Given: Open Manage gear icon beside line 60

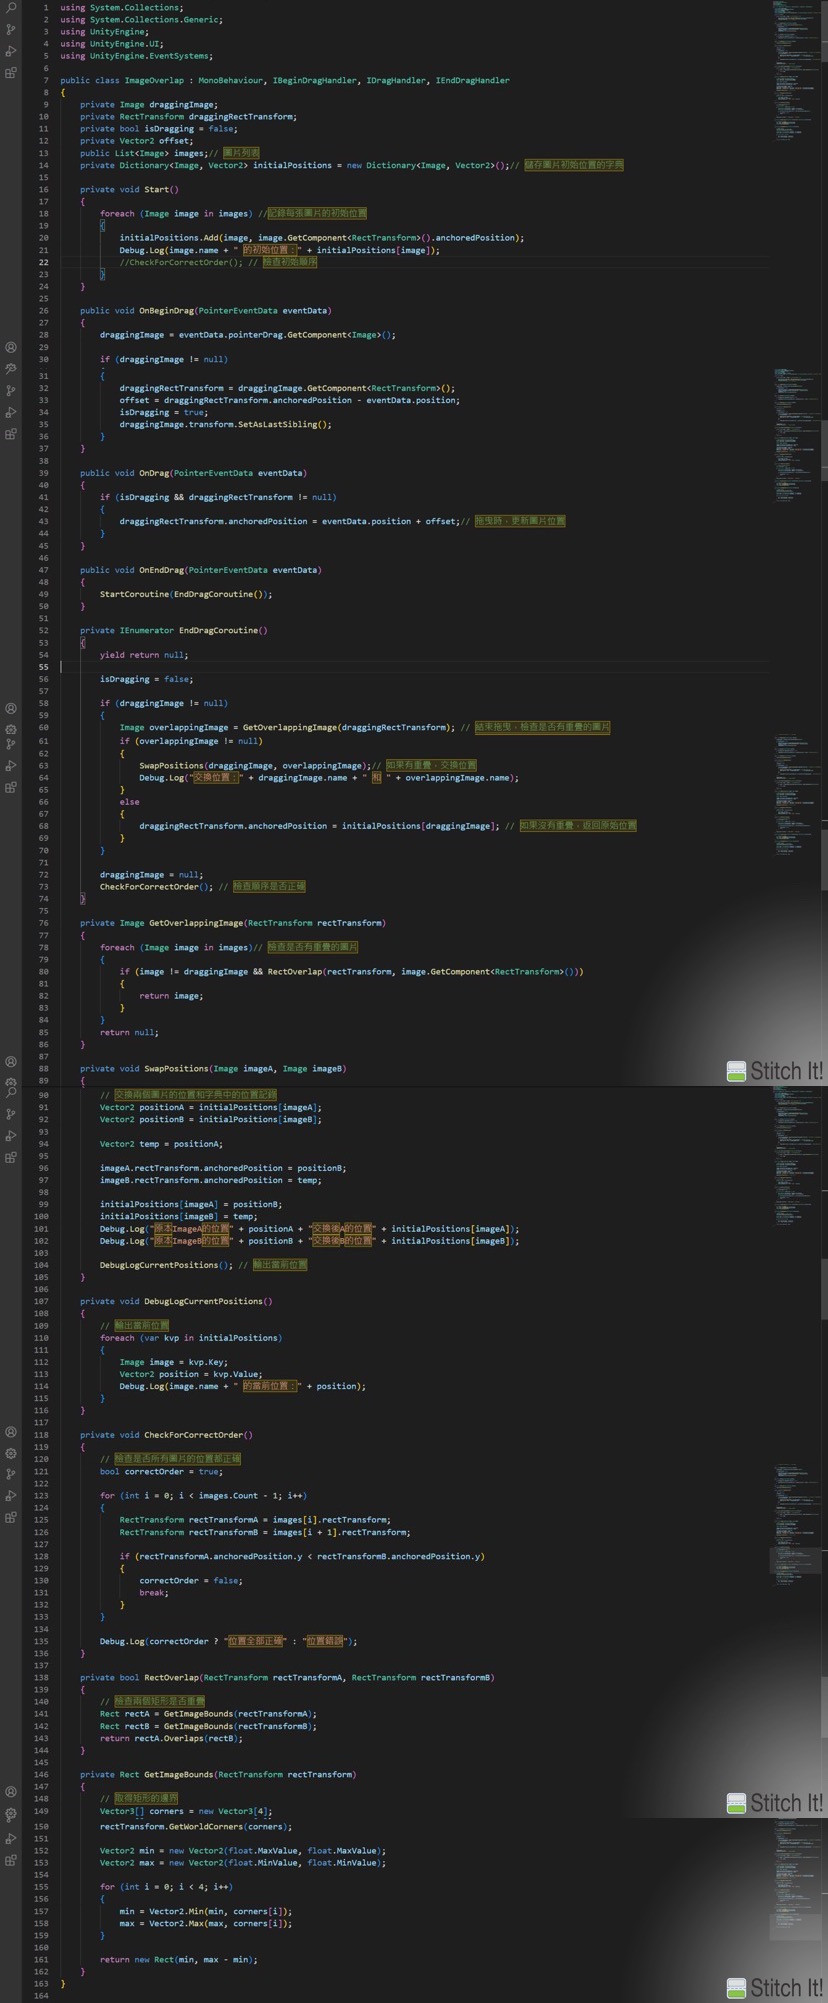Looking at the screenshot, I should (x=11, y=730).
